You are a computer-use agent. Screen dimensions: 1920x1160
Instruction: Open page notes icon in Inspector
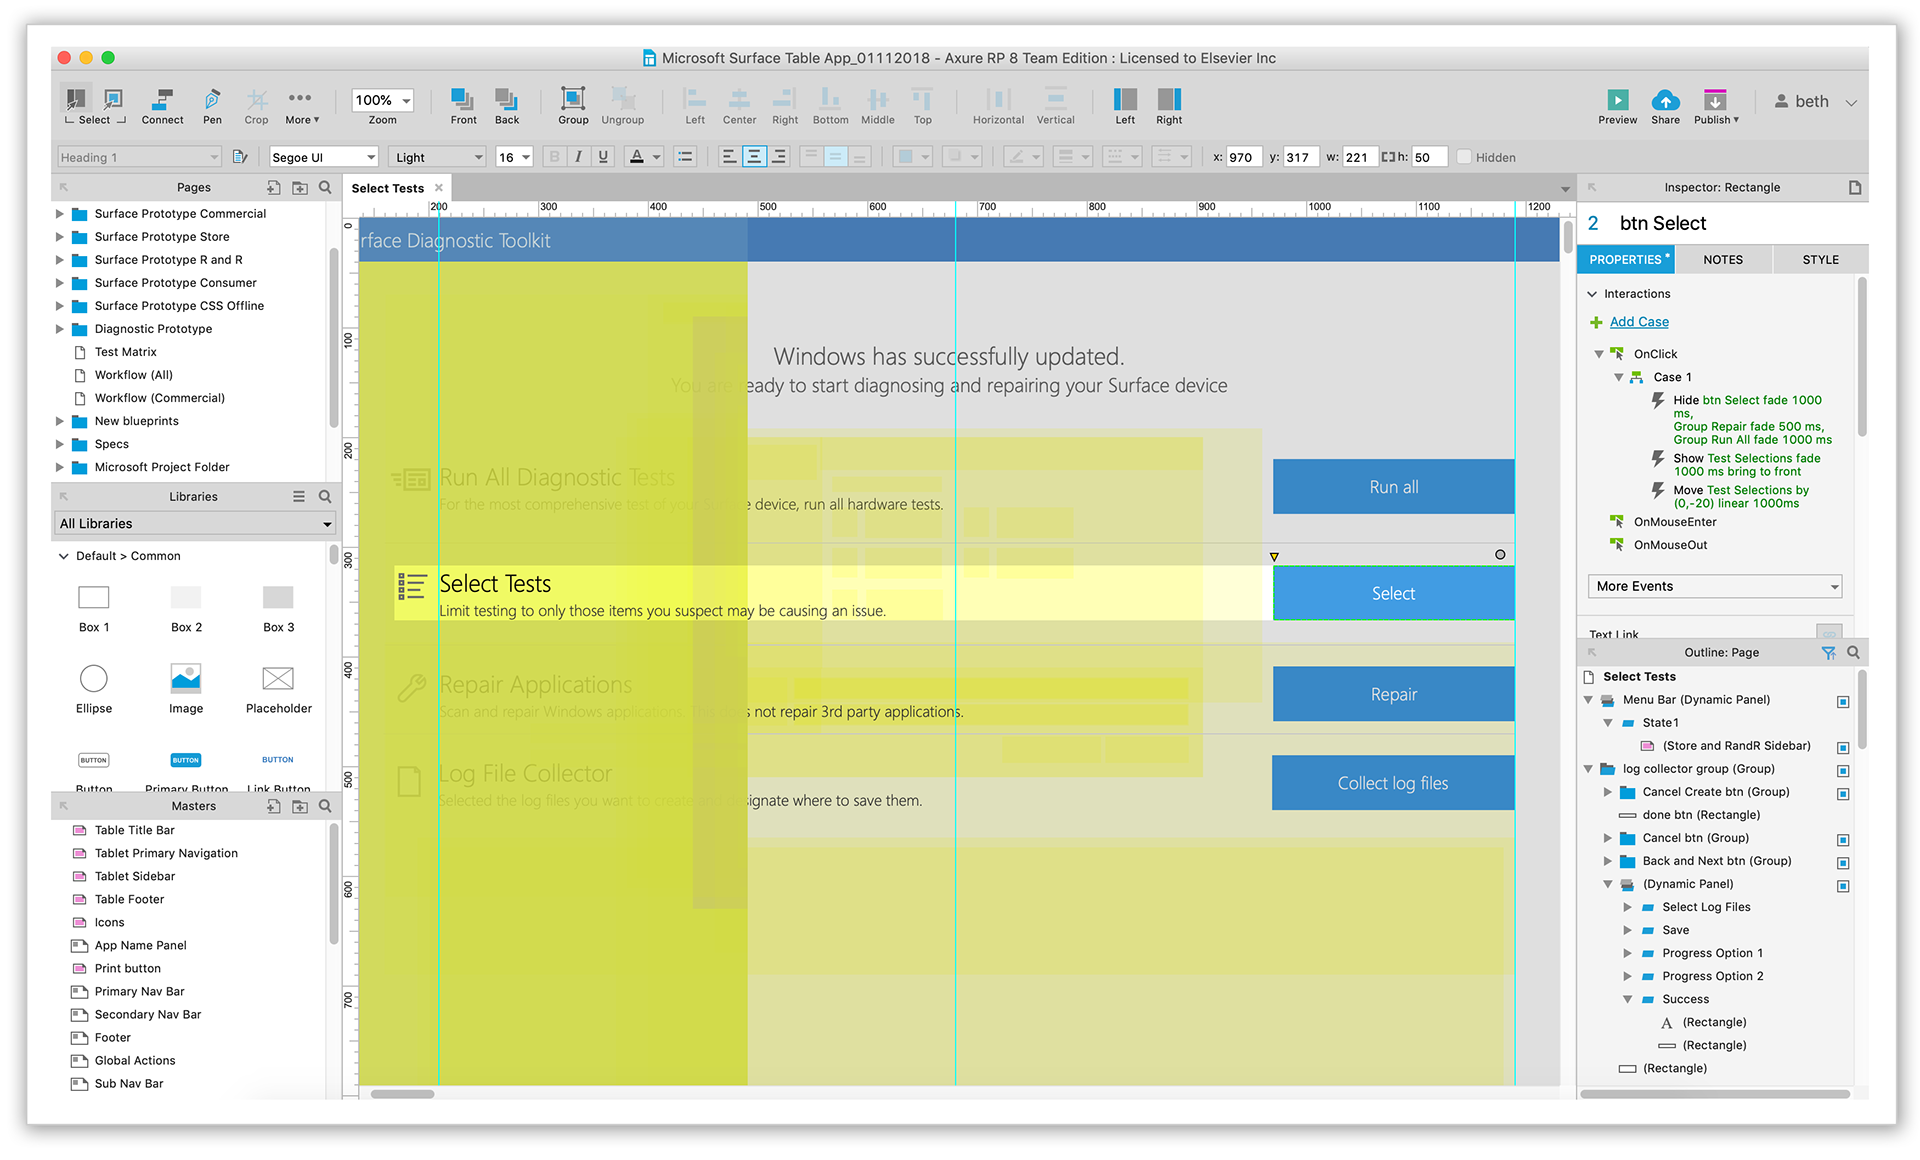tap(1855, 188)
